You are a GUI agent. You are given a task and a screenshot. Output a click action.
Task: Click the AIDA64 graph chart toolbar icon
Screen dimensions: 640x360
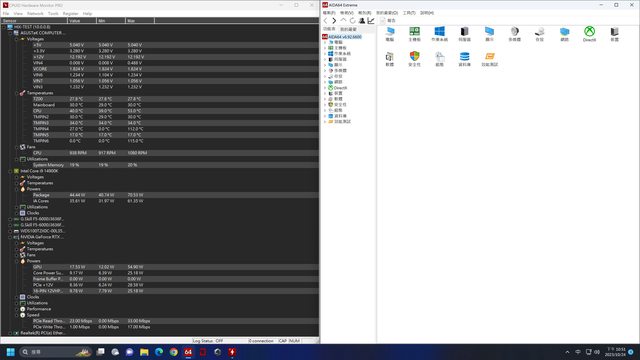(x=371, y=20)
